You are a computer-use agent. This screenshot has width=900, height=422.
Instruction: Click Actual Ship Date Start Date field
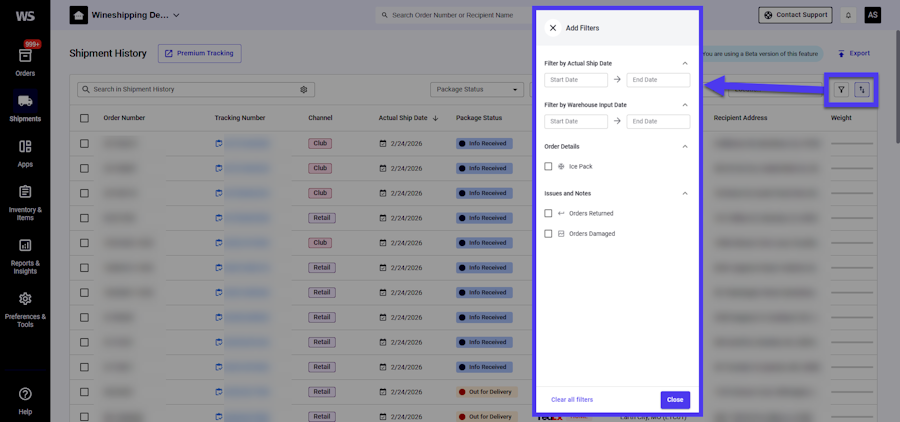(x=576, y=80)
